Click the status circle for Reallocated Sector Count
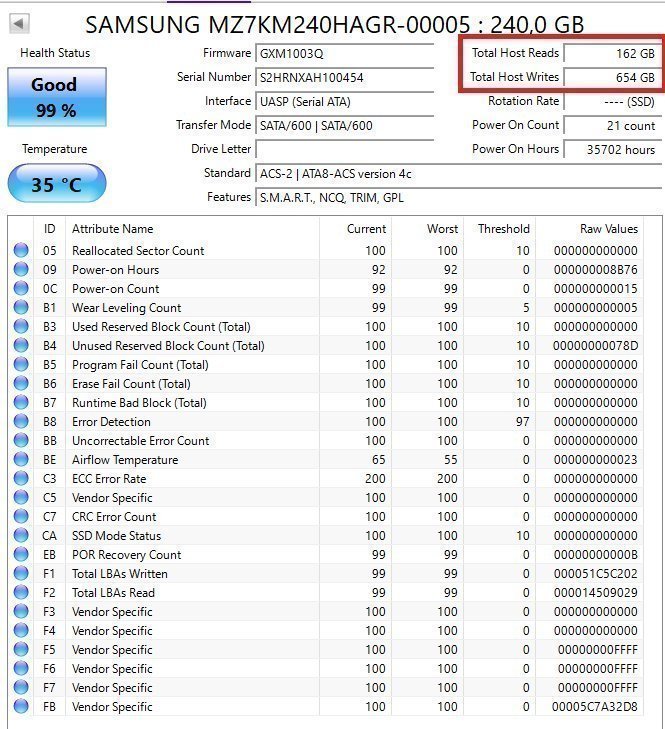The image size is (665, 729). [21, 251]
